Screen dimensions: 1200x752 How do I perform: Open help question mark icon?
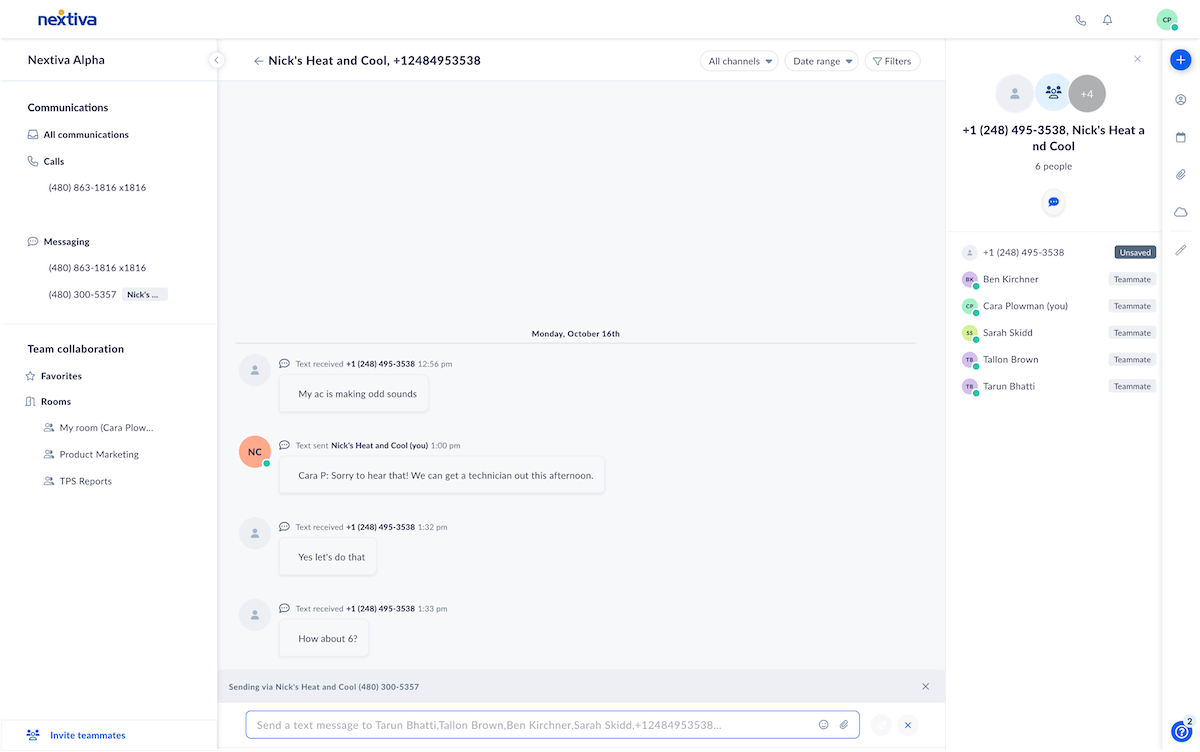tap(1180, 732)
